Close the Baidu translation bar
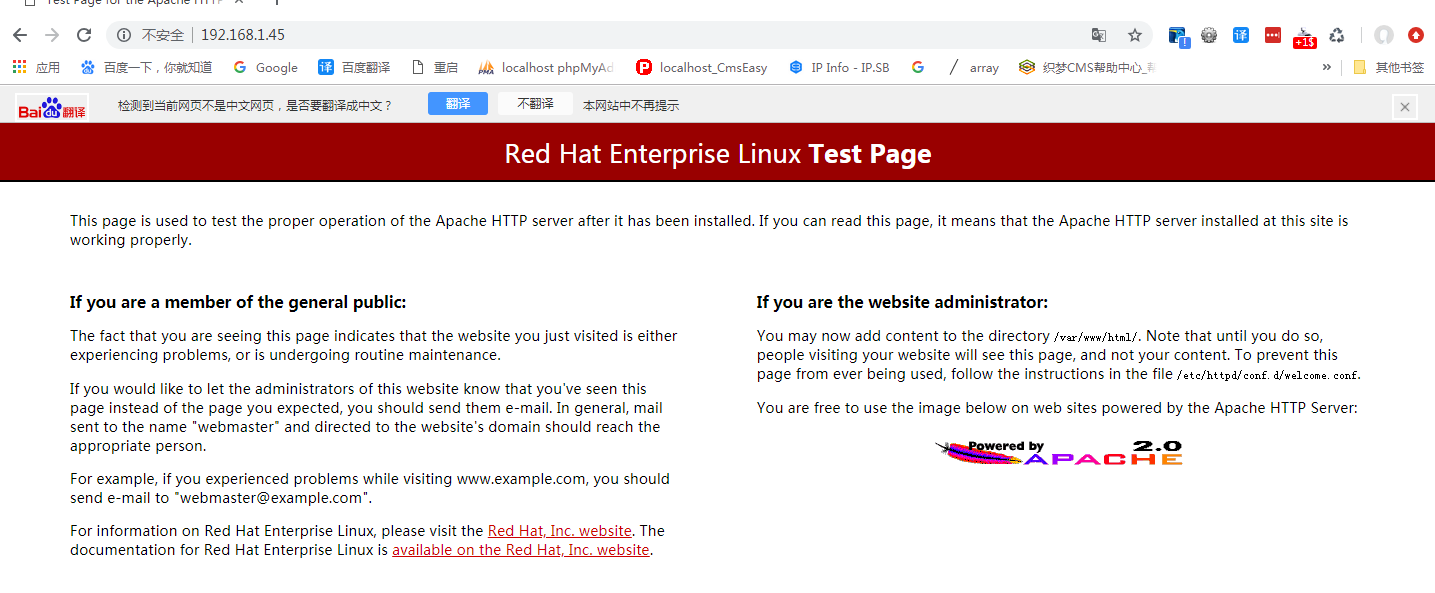Viewport: 1435px width, 593px height. pos(1405,107)
